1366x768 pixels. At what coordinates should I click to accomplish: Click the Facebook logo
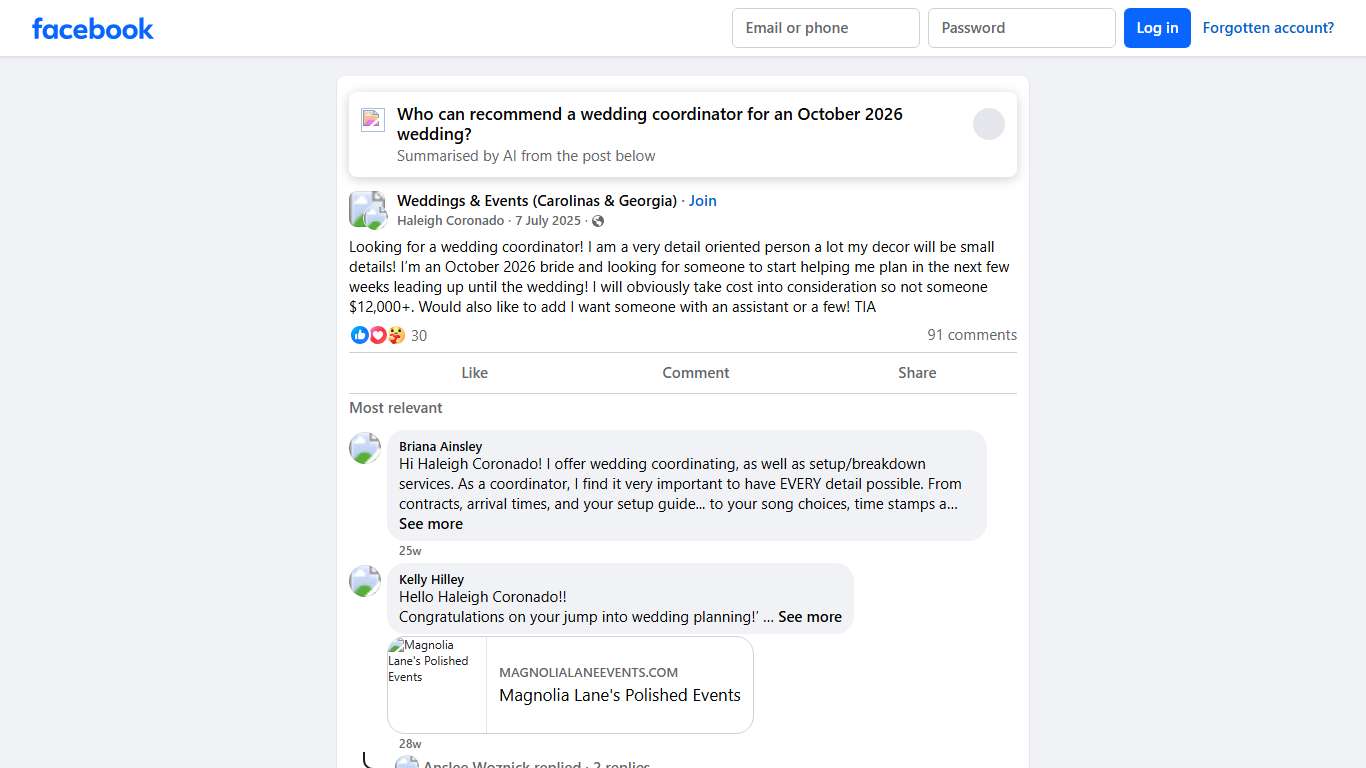click(x=93, y=29)
